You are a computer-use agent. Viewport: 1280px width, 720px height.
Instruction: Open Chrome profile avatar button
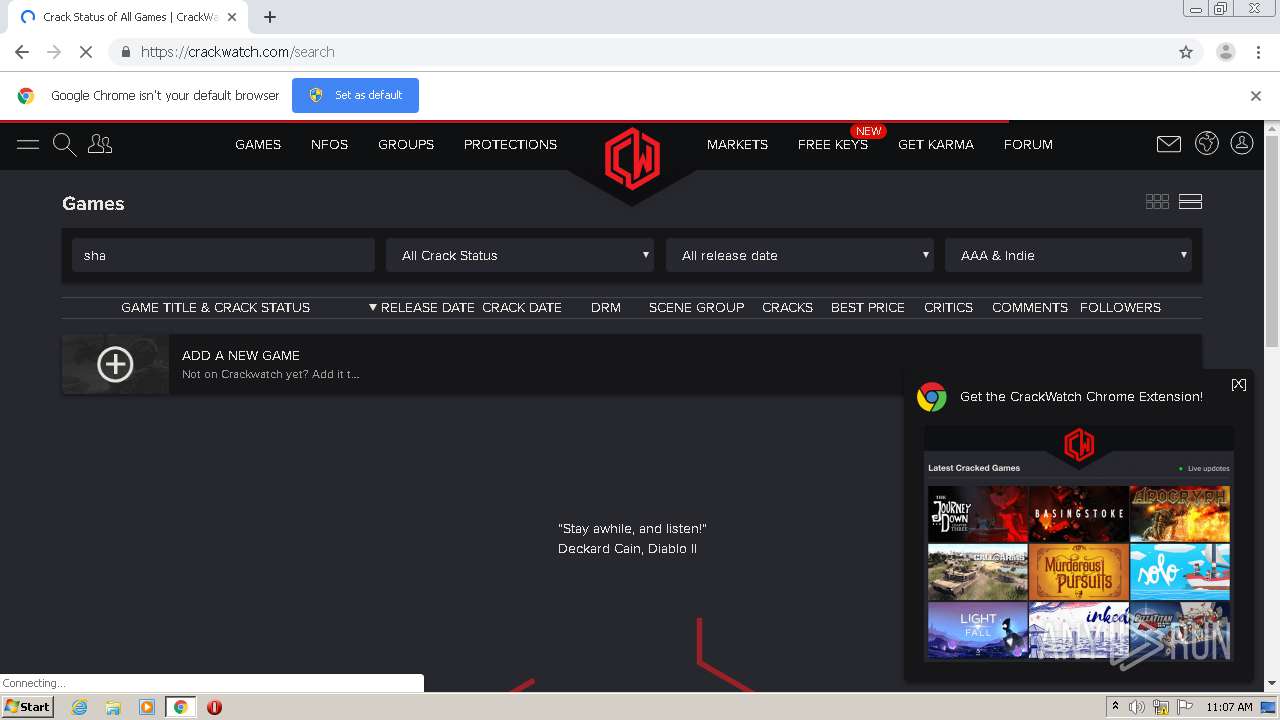tap(1225, 52)
